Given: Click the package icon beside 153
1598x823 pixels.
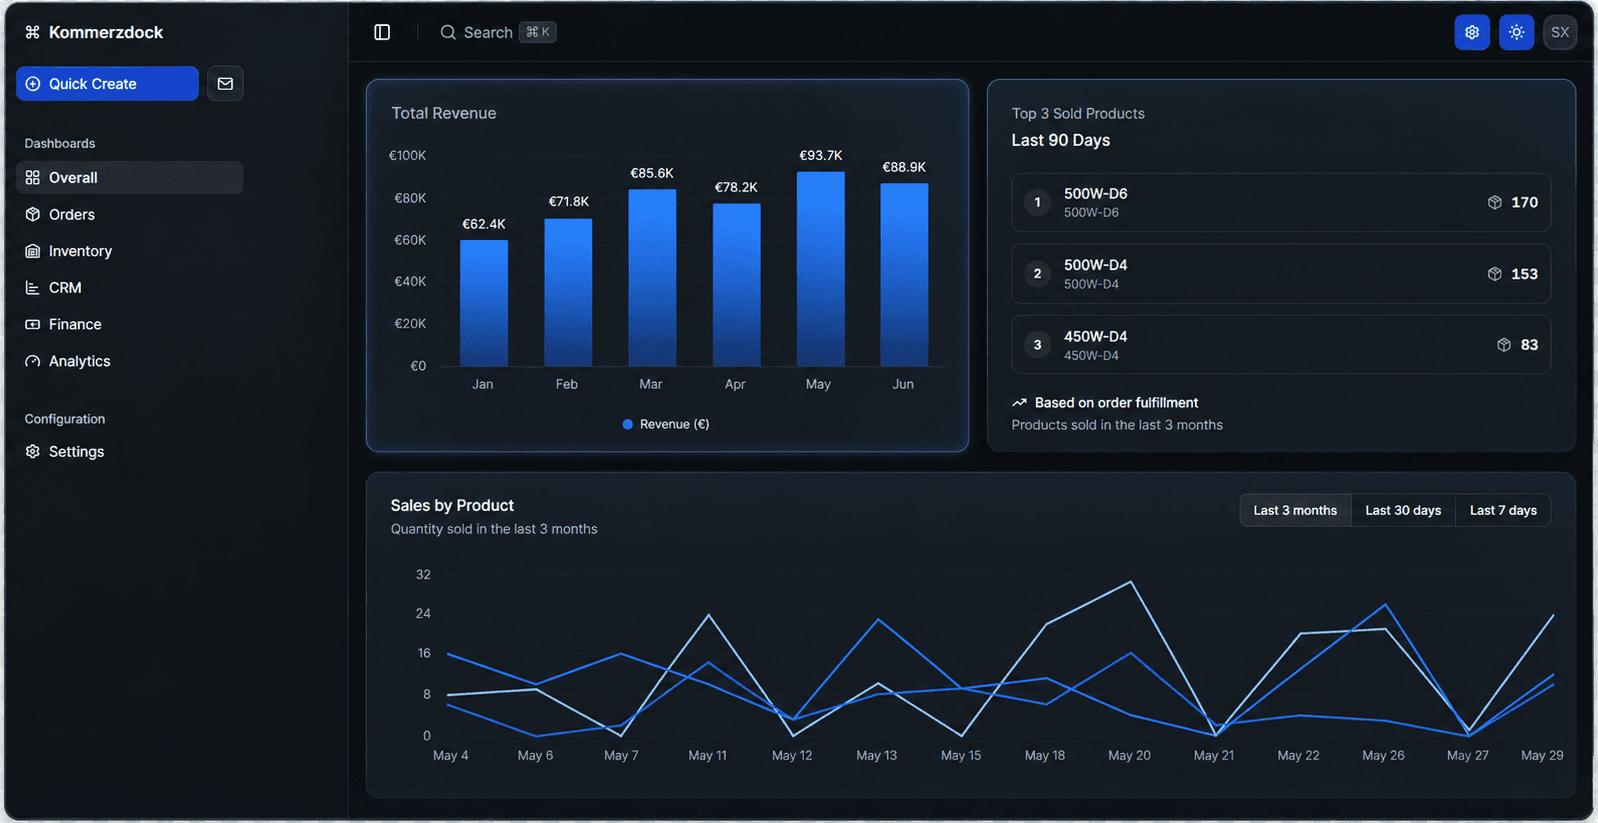Looking at the screenshot, I should pos(1495,274).
